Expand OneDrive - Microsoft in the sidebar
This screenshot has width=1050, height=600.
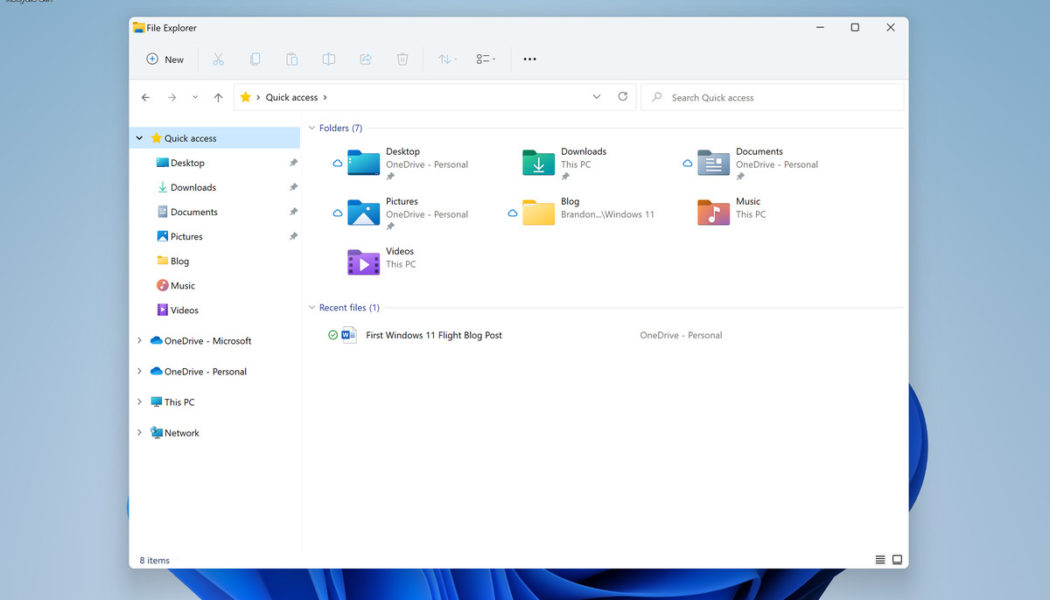(x=140, y=340)
